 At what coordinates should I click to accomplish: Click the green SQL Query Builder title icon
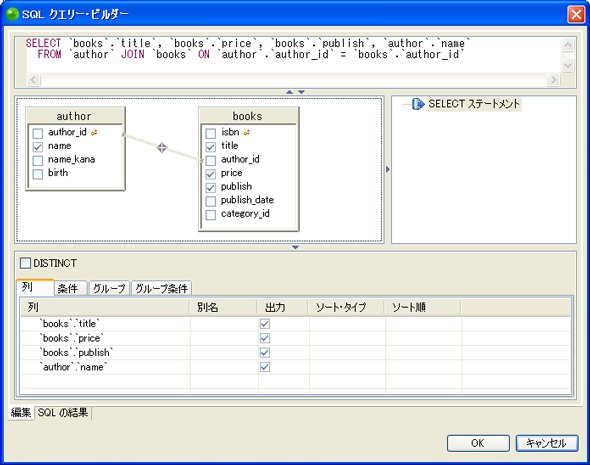(12, 14)
